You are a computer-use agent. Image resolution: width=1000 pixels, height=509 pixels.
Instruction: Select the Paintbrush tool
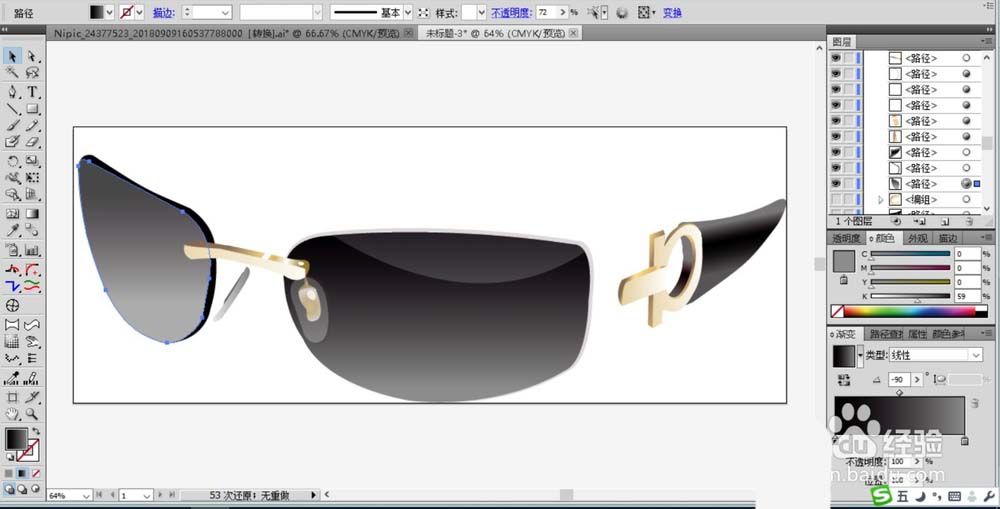[x=12, y=125]
